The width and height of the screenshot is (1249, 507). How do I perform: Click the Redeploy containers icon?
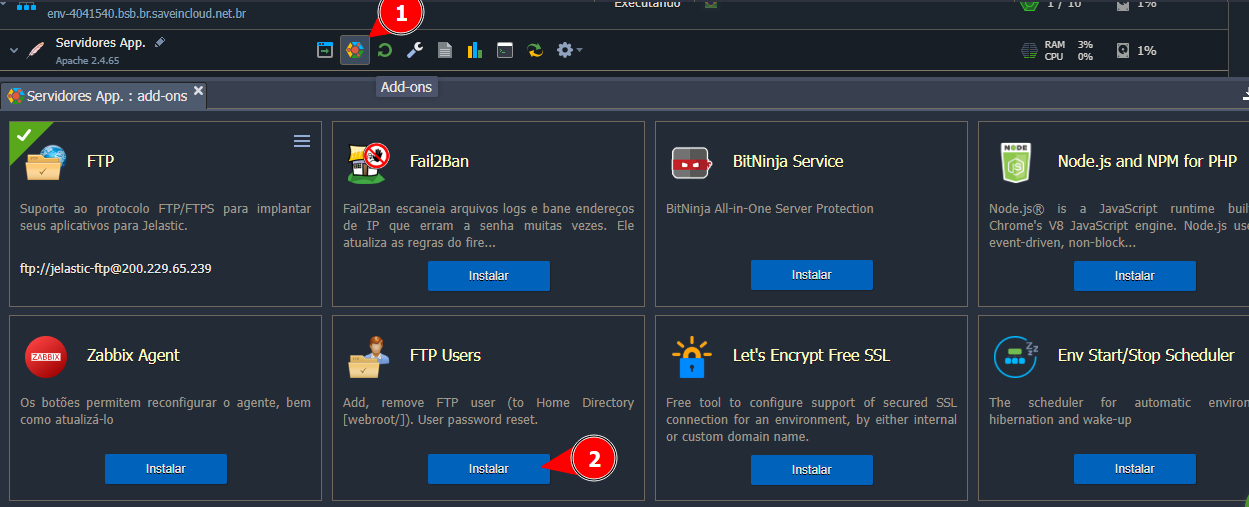pos(536,50)
